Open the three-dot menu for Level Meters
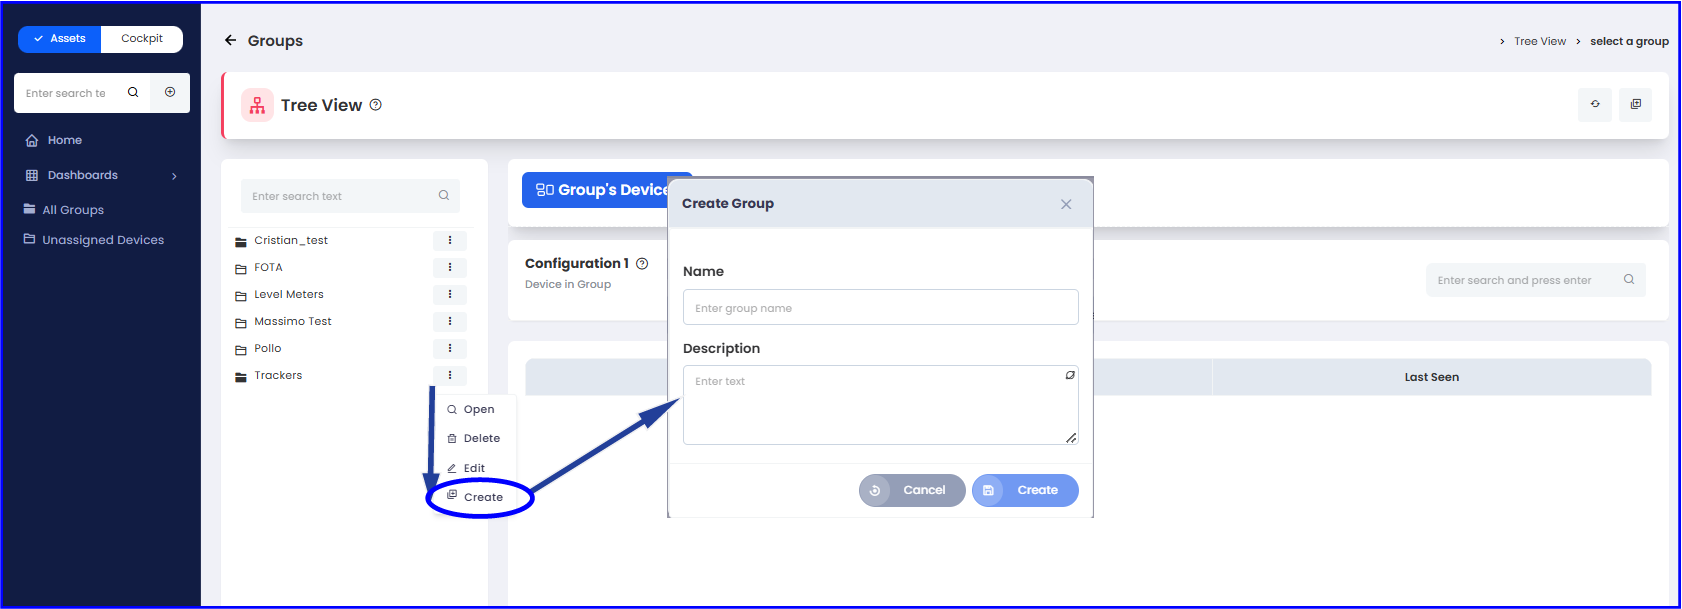Image resolution: width=1682 pixels, height=609 pixels. (x=450, y=294)
